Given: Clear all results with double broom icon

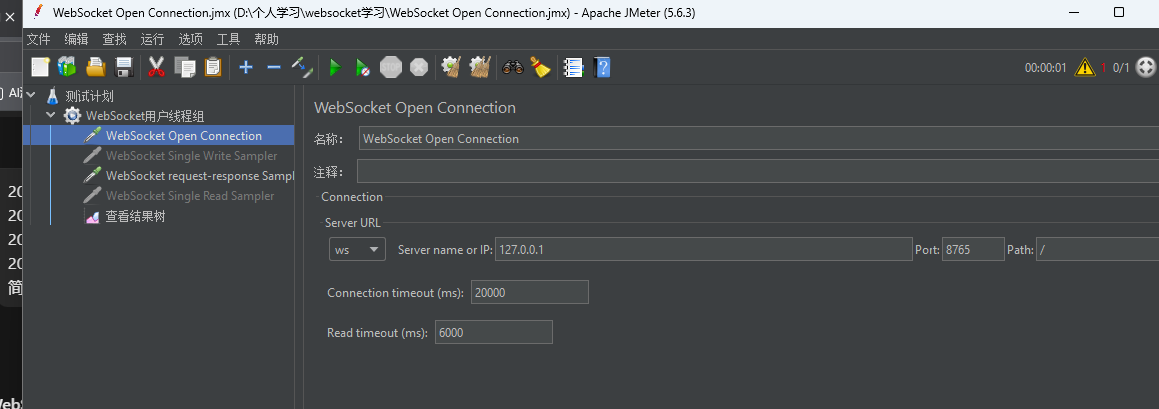Looking at the screenshot, I should coord(480,67).
